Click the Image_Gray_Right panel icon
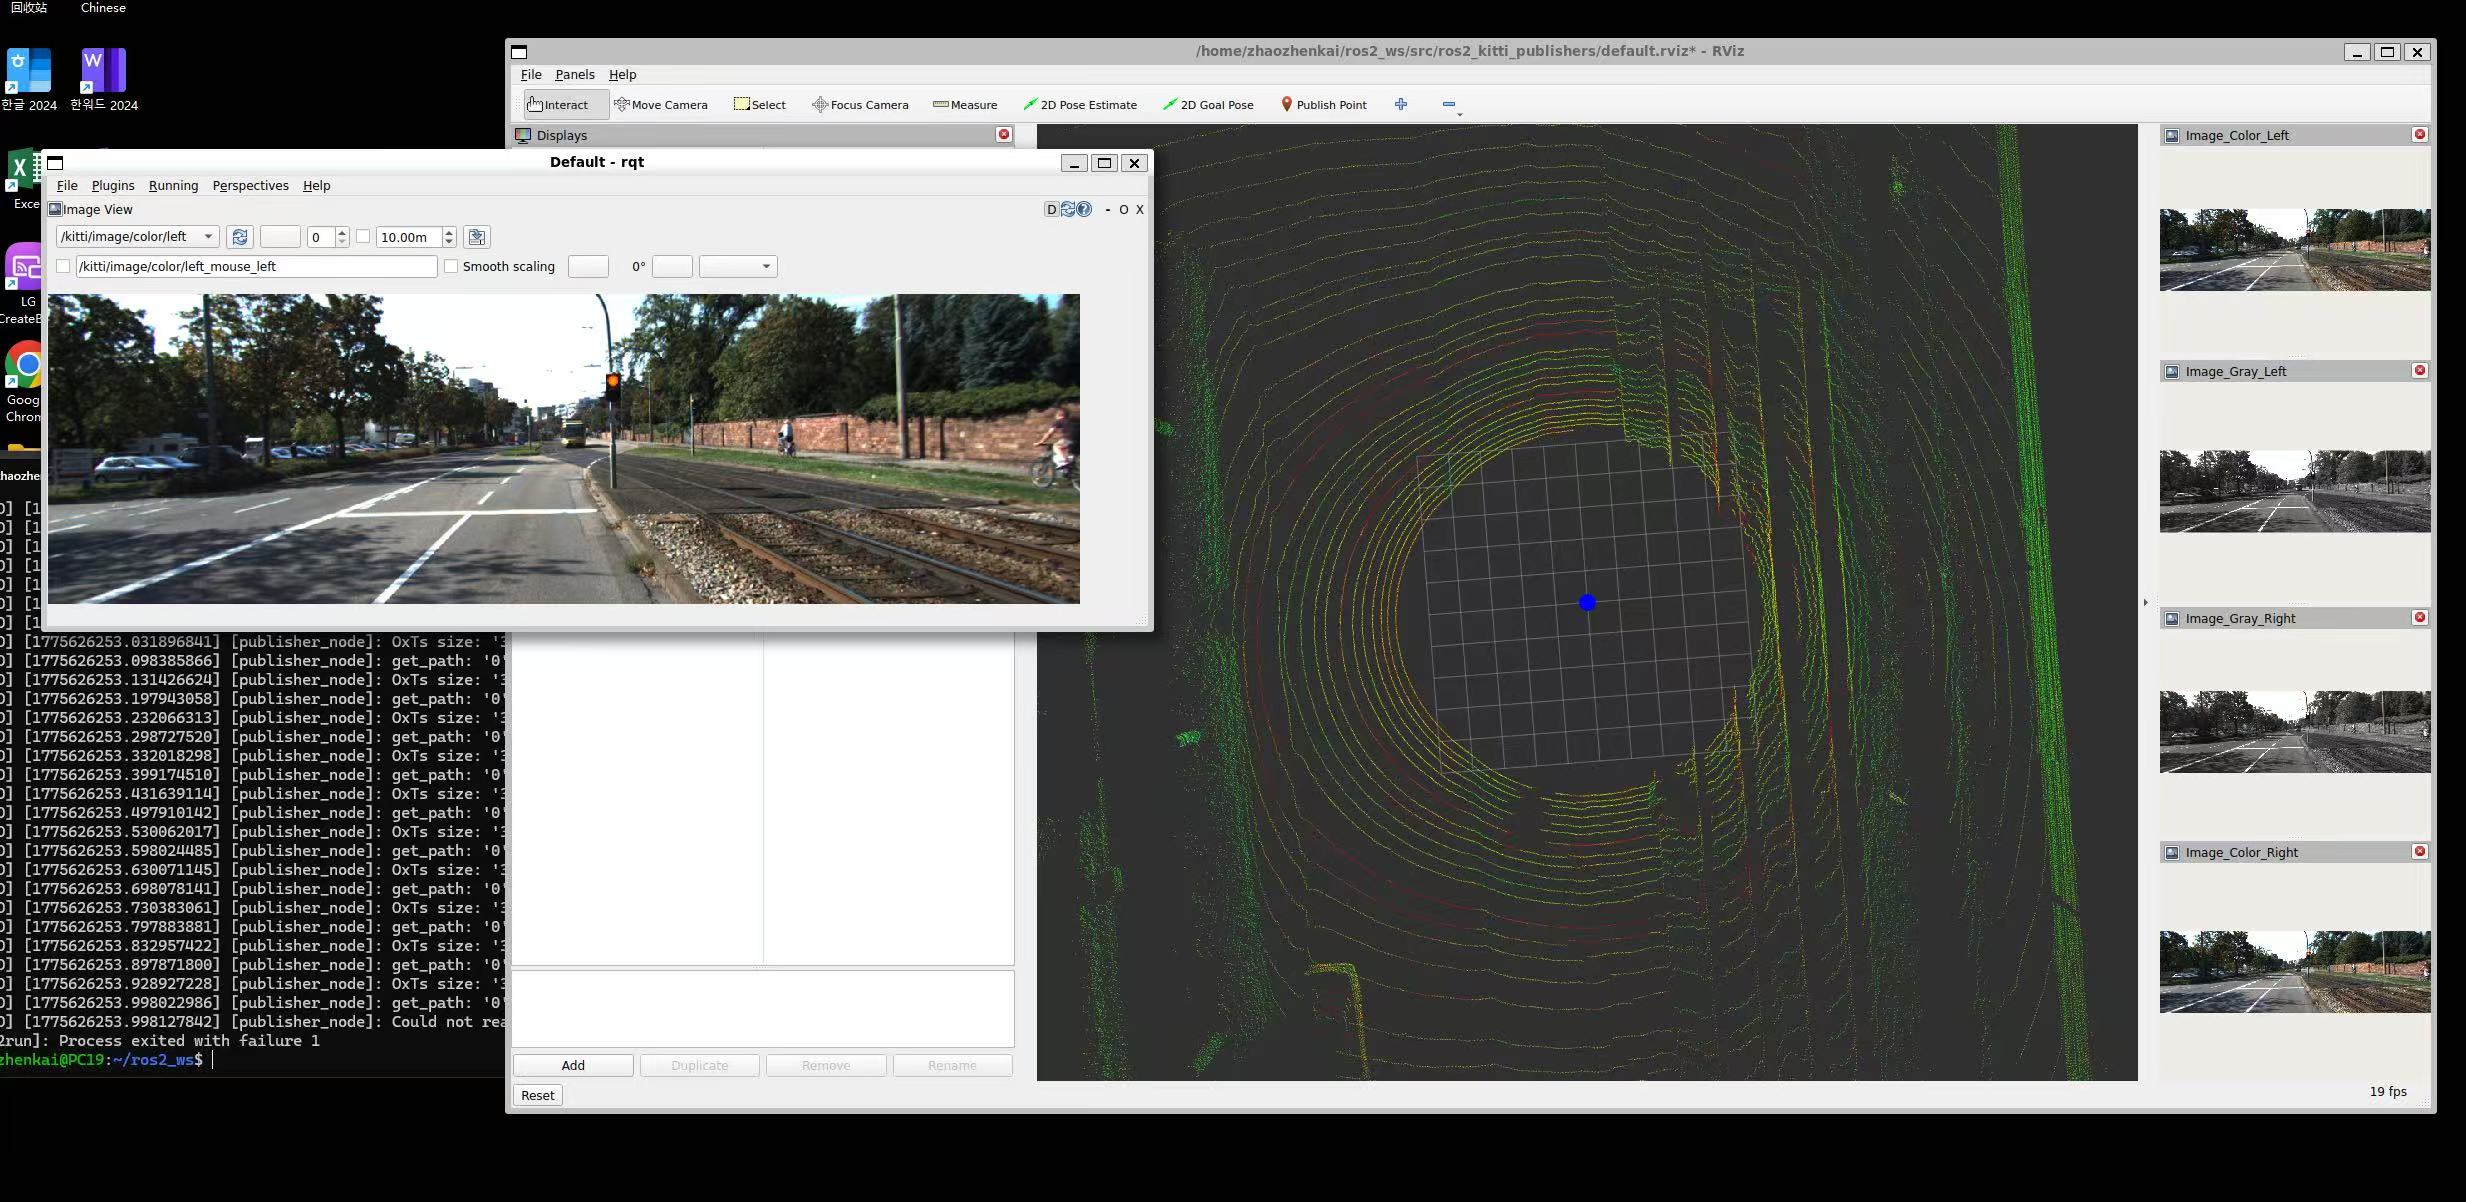The width and height of the screenshot is (2466, 1202). point(2172,618)
